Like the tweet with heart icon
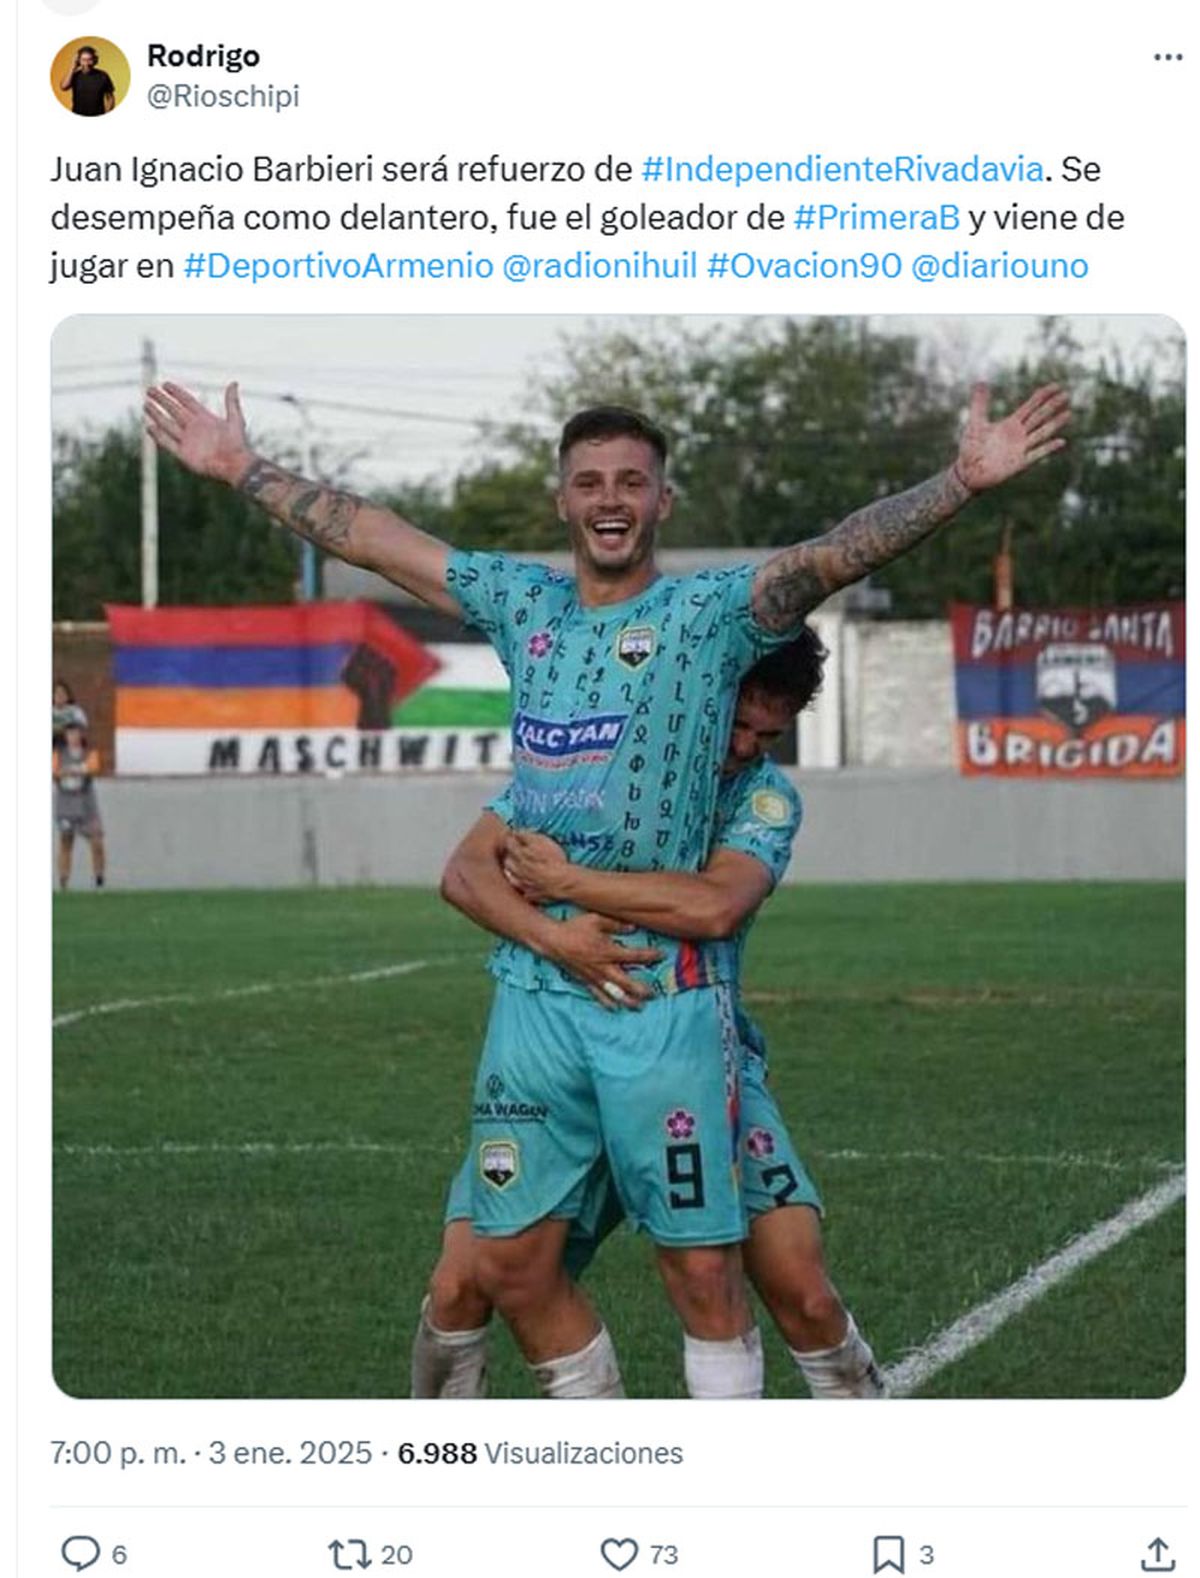 619,1554
